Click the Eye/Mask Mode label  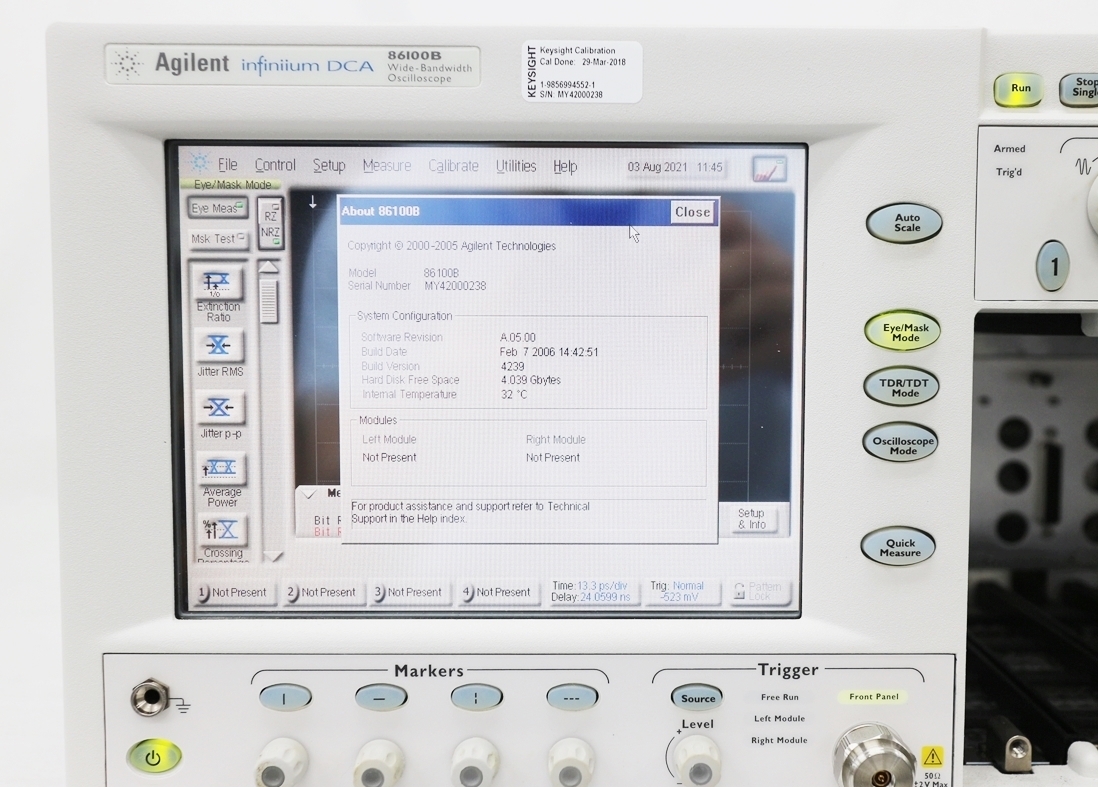232,185
